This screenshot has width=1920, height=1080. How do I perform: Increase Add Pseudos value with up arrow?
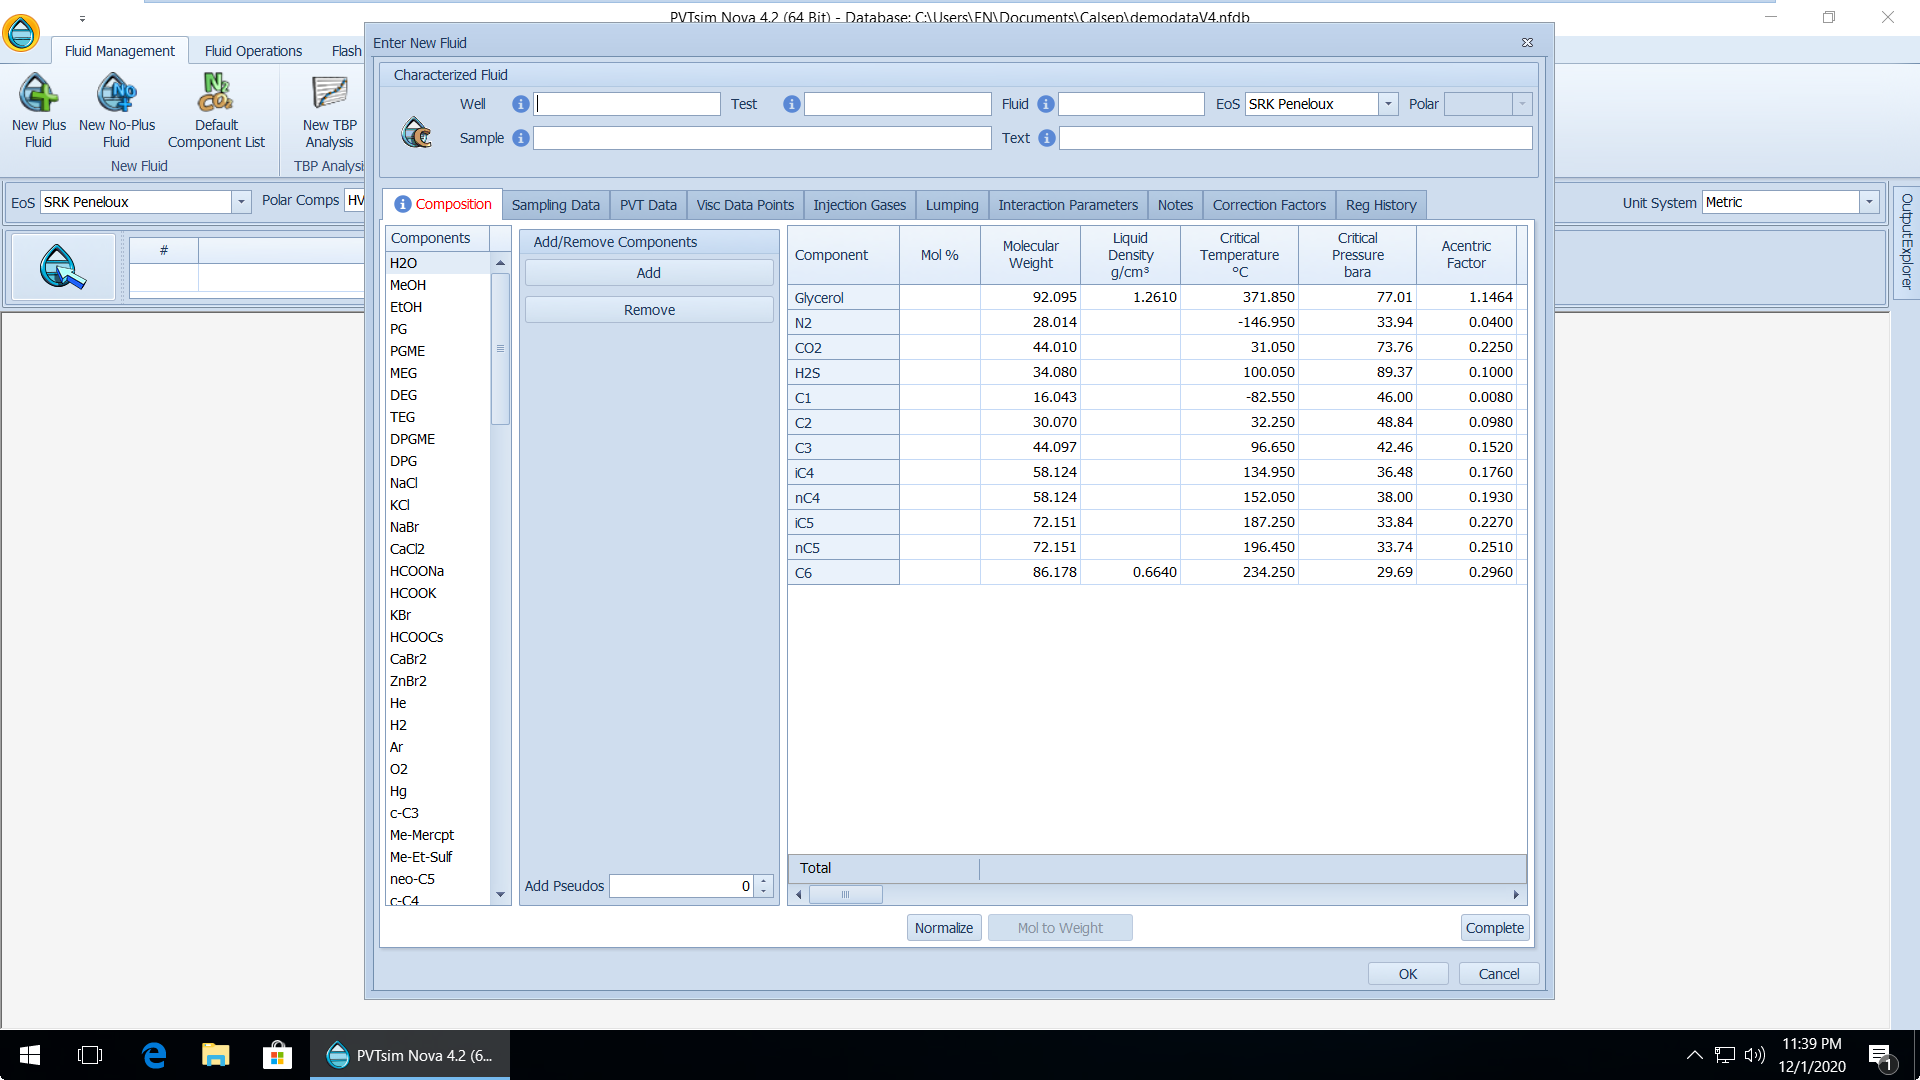tap(764, 880)
